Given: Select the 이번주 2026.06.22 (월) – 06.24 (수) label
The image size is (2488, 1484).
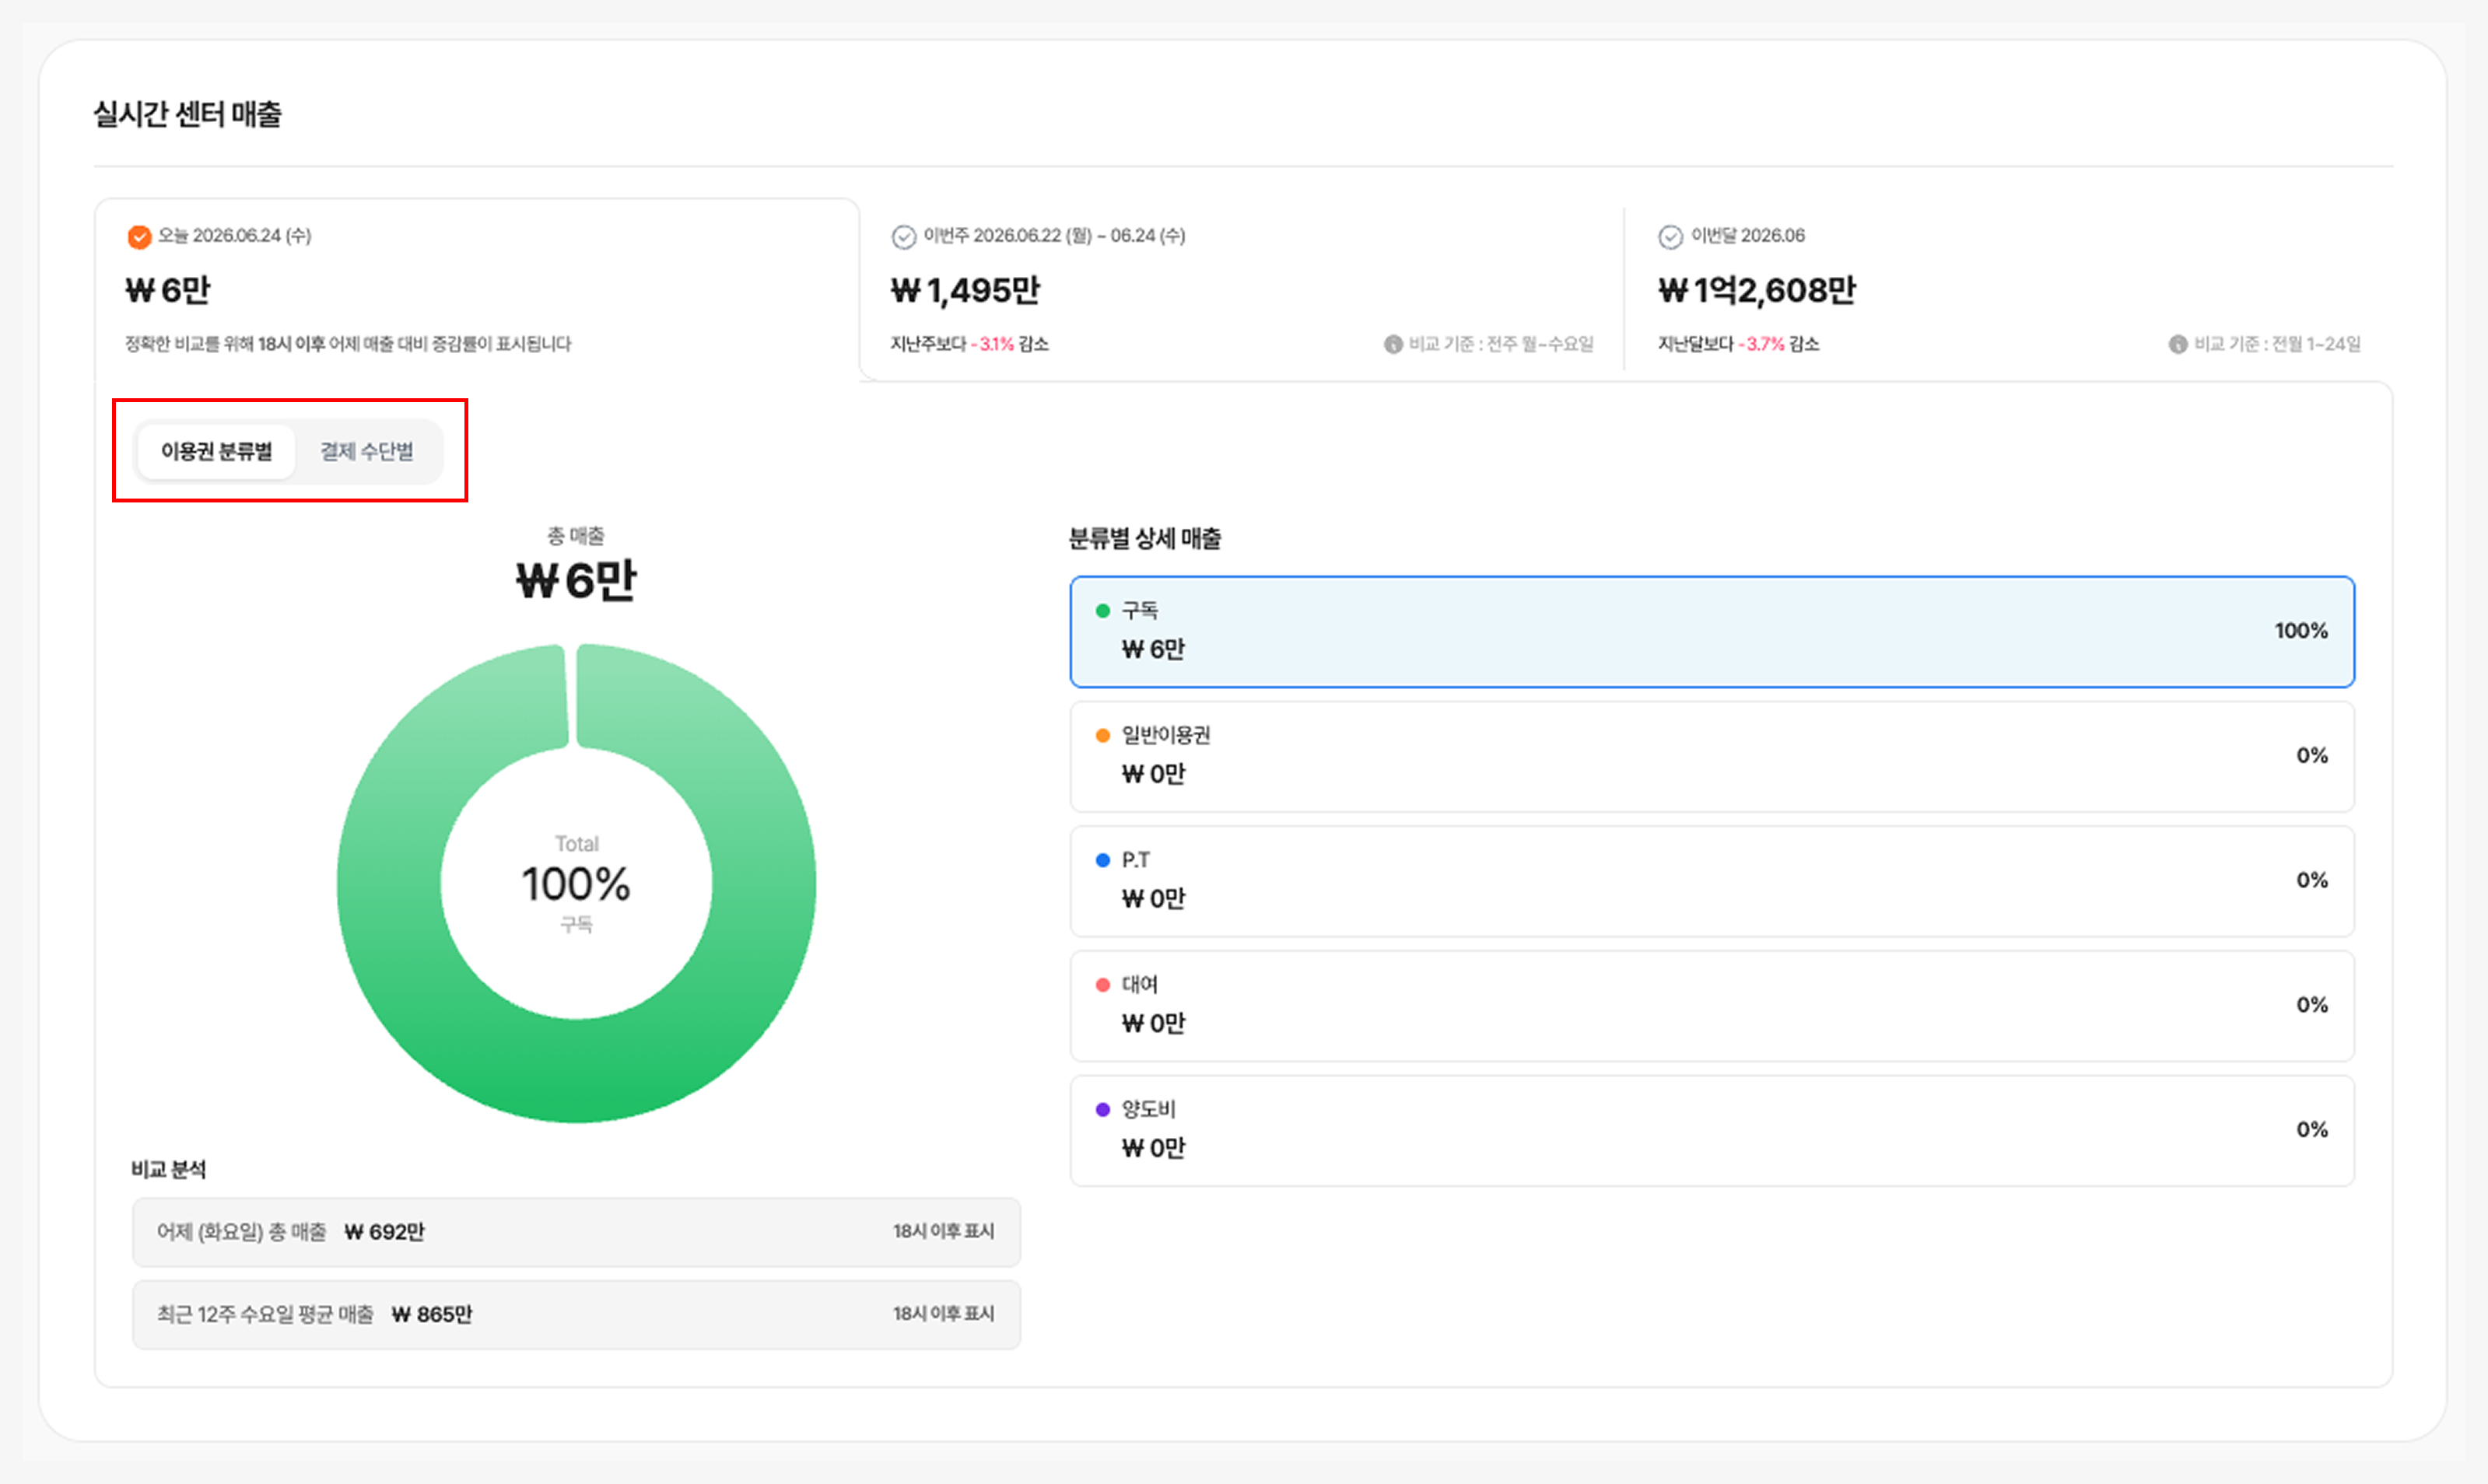Looking at the screenshot, I should [1054, 236].
